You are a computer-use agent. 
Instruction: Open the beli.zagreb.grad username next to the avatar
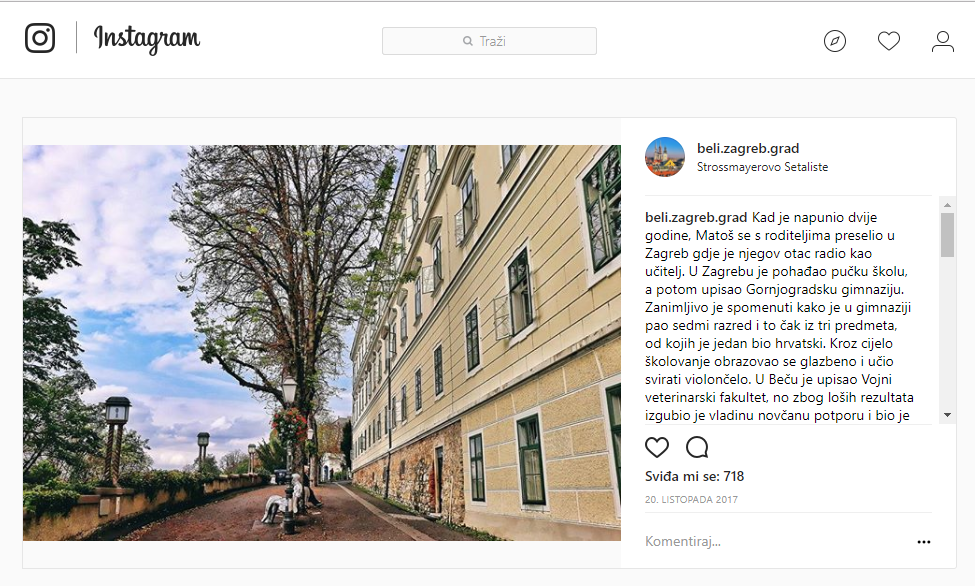coord(747,148)
